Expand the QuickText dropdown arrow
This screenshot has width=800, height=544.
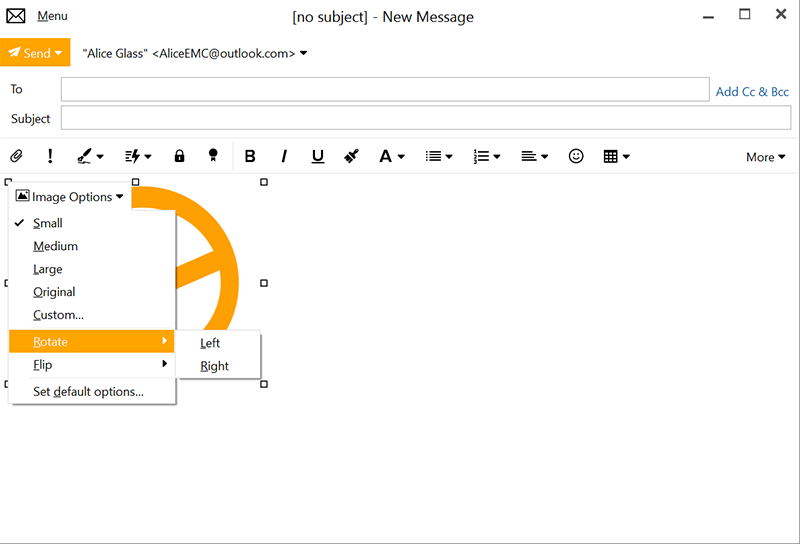148,157
